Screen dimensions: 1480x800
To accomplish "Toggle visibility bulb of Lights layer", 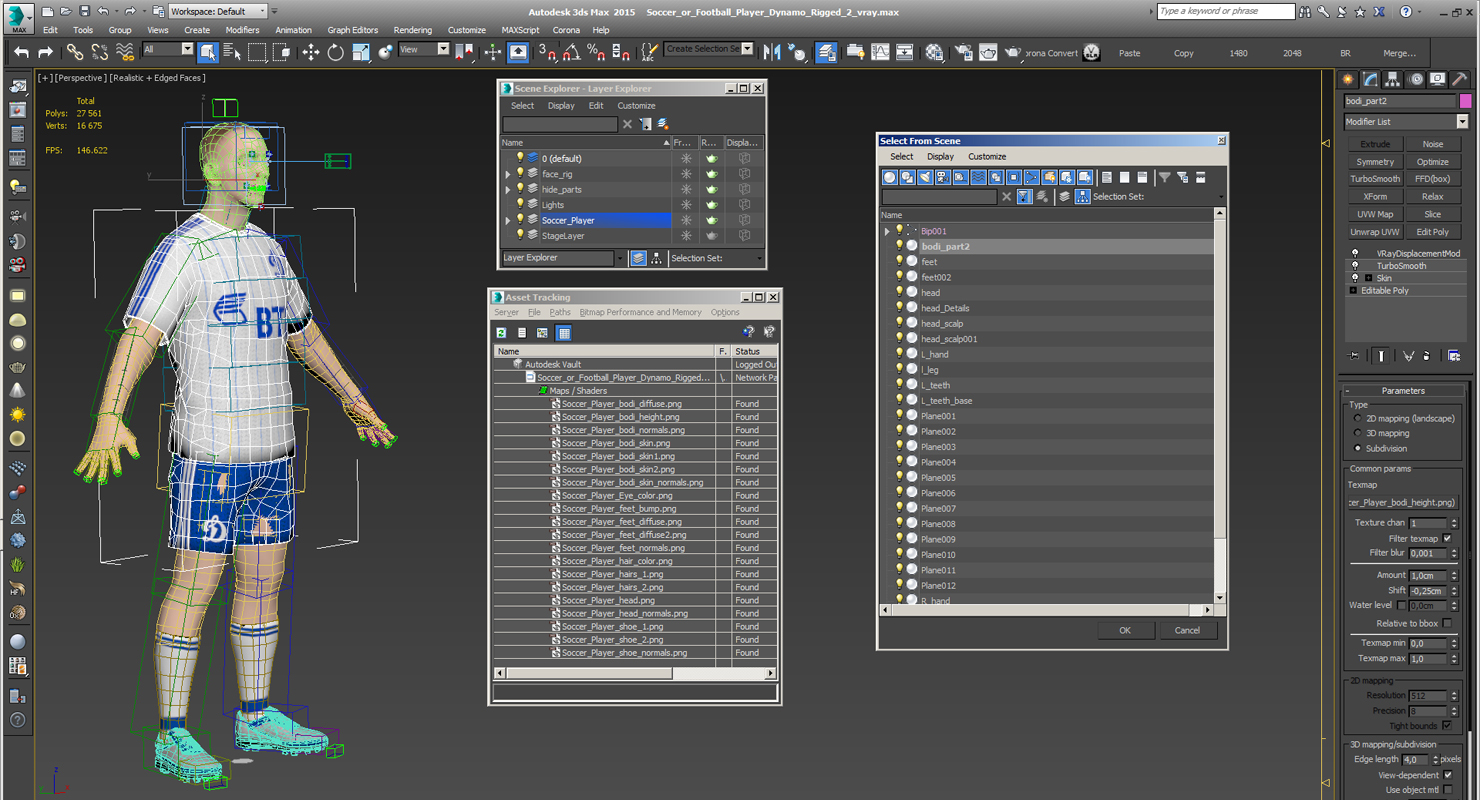I will [520, 204].
